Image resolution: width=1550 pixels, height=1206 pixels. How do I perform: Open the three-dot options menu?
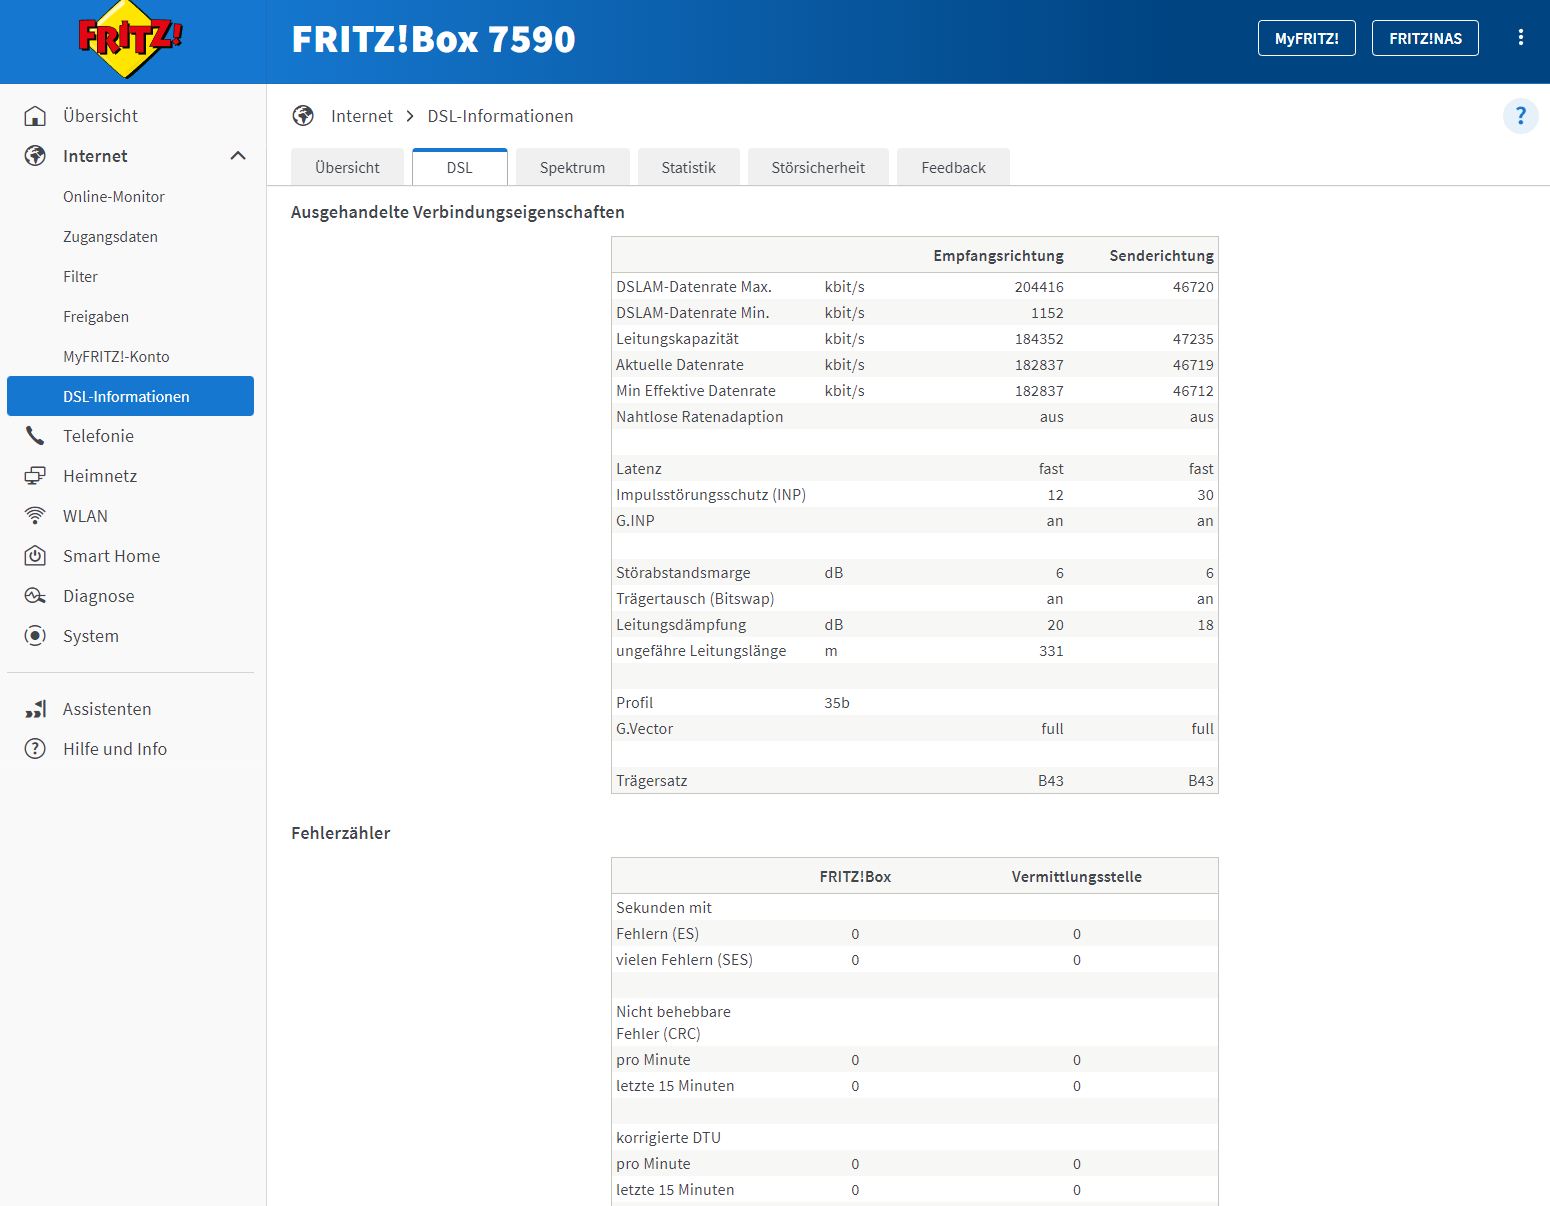(x=1520, y=38)
